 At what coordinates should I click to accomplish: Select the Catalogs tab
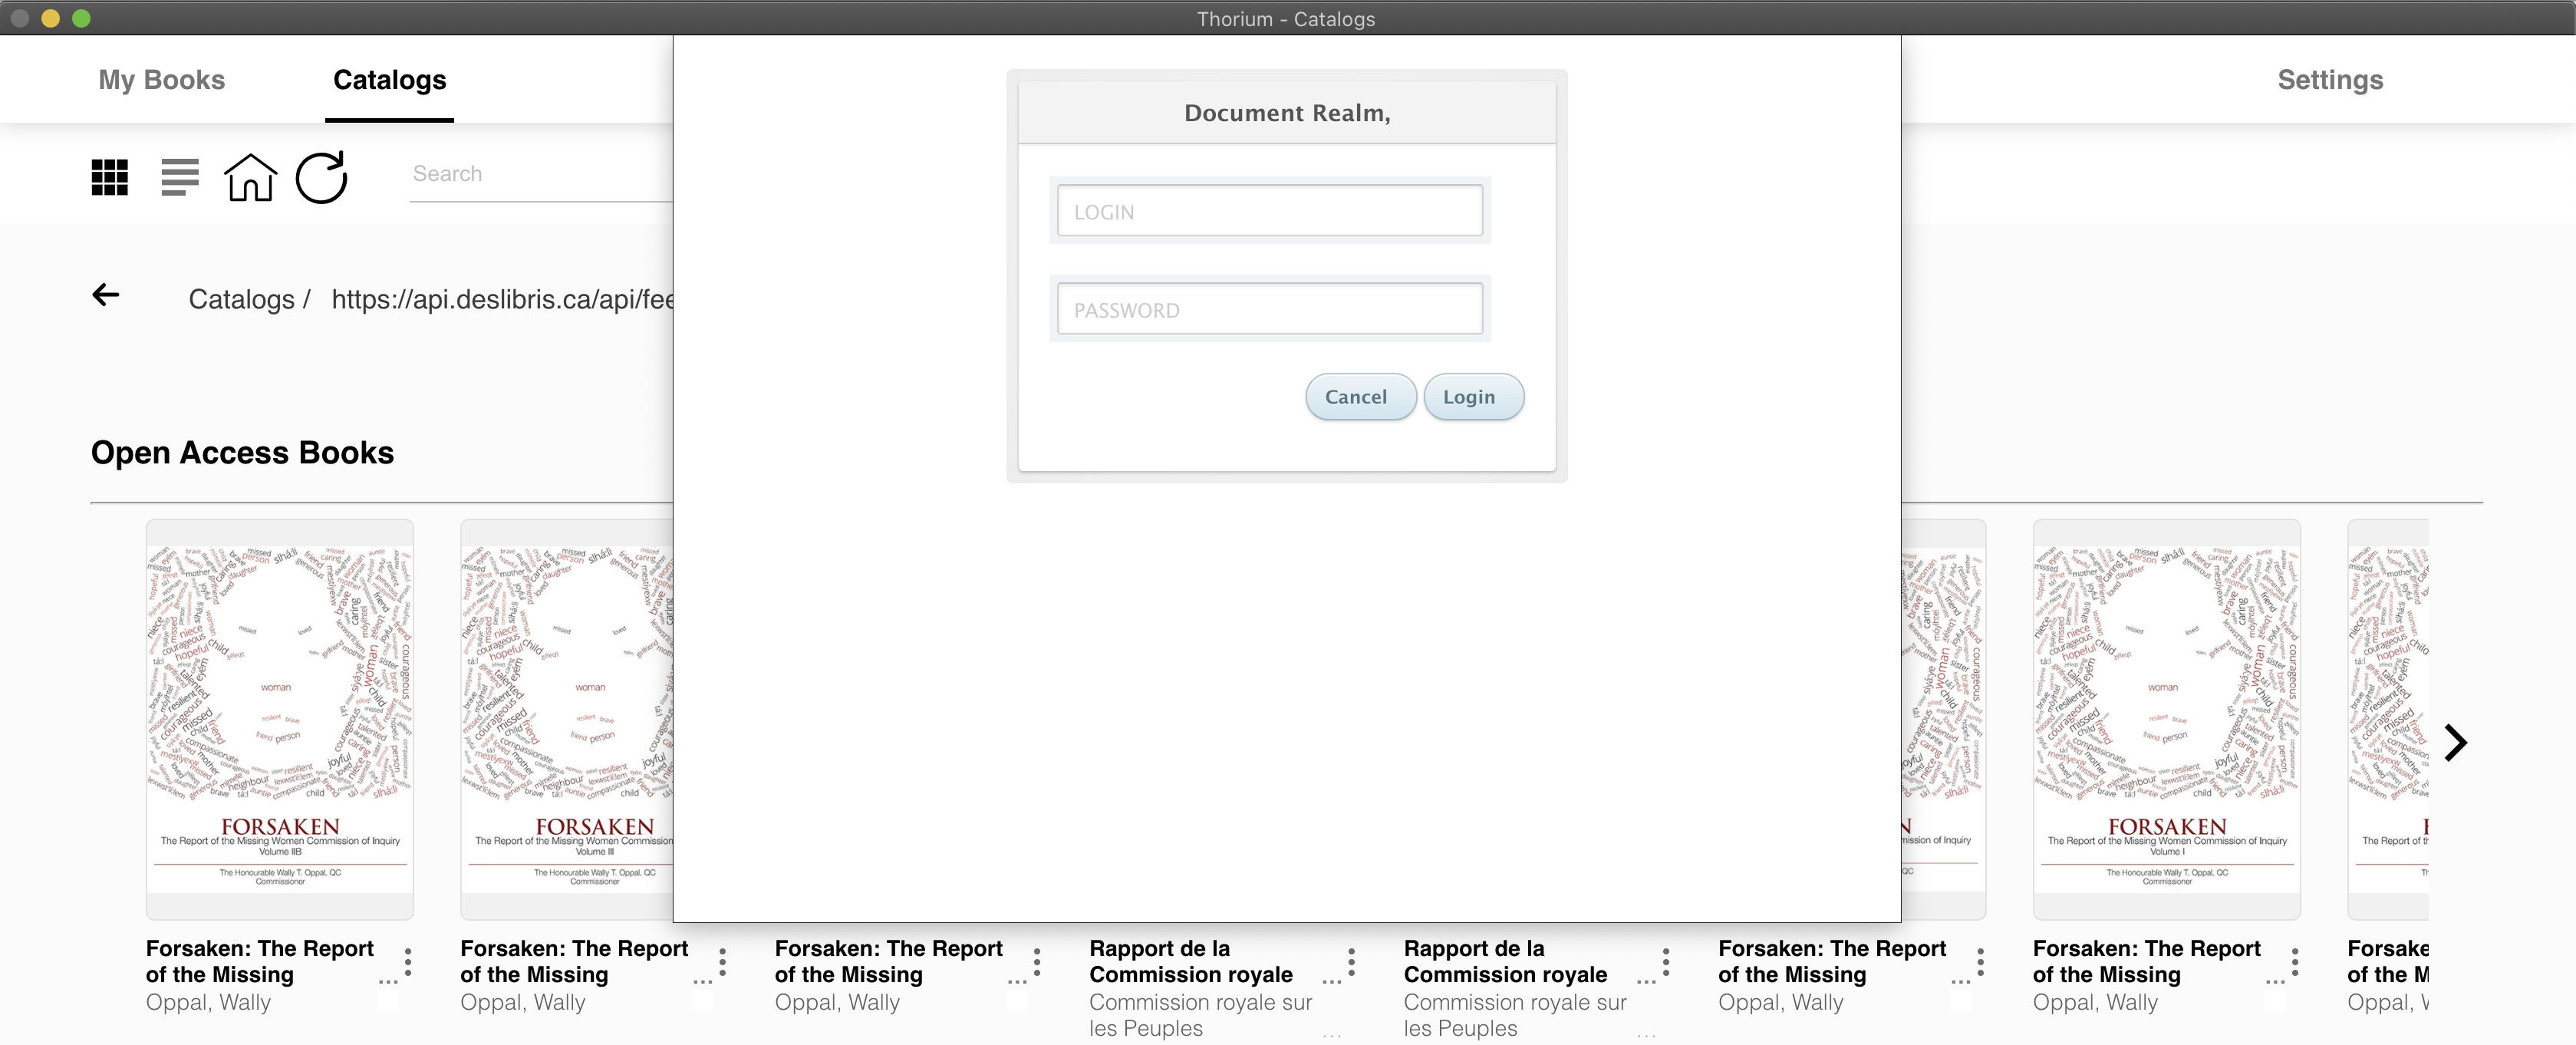coord(389,80)
